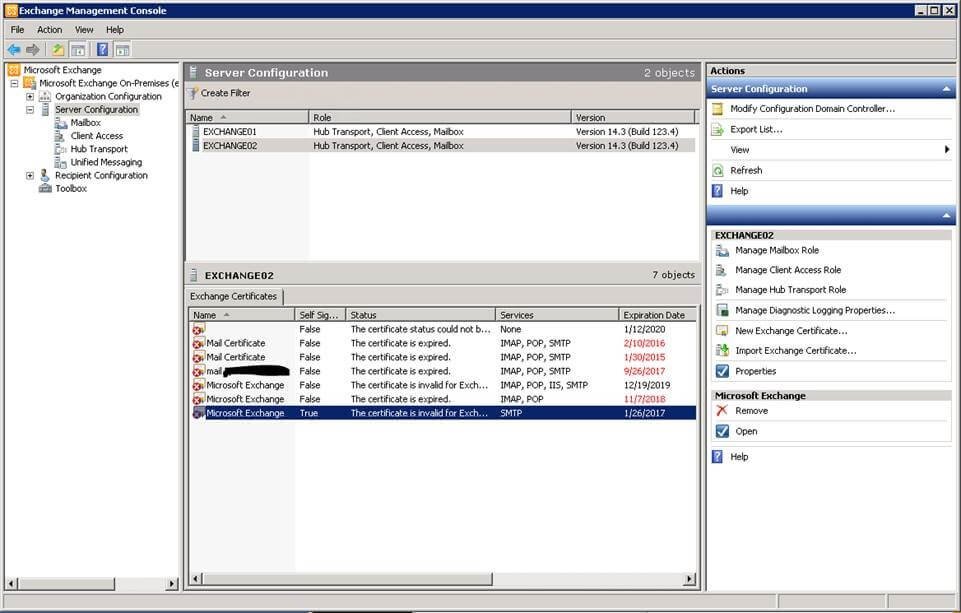The image size is (961, 613).
Task: Select the Client Access tree node
Action: pos(97,135)
